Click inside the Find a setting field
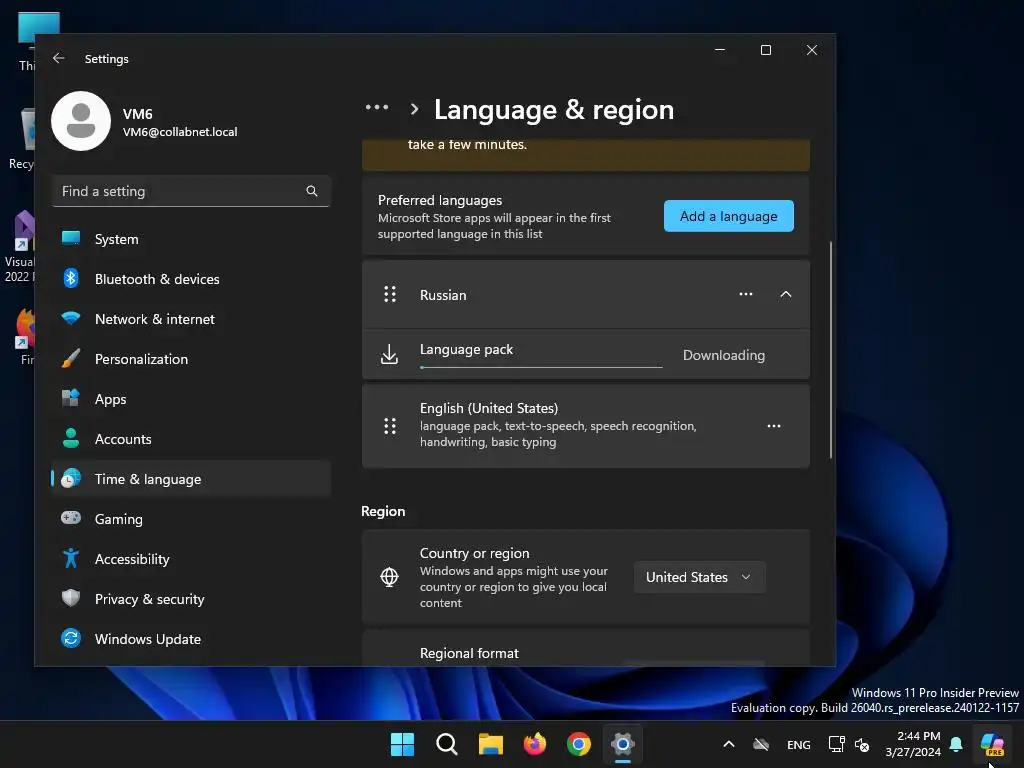 pyautogui.click(x=191, y=191)
